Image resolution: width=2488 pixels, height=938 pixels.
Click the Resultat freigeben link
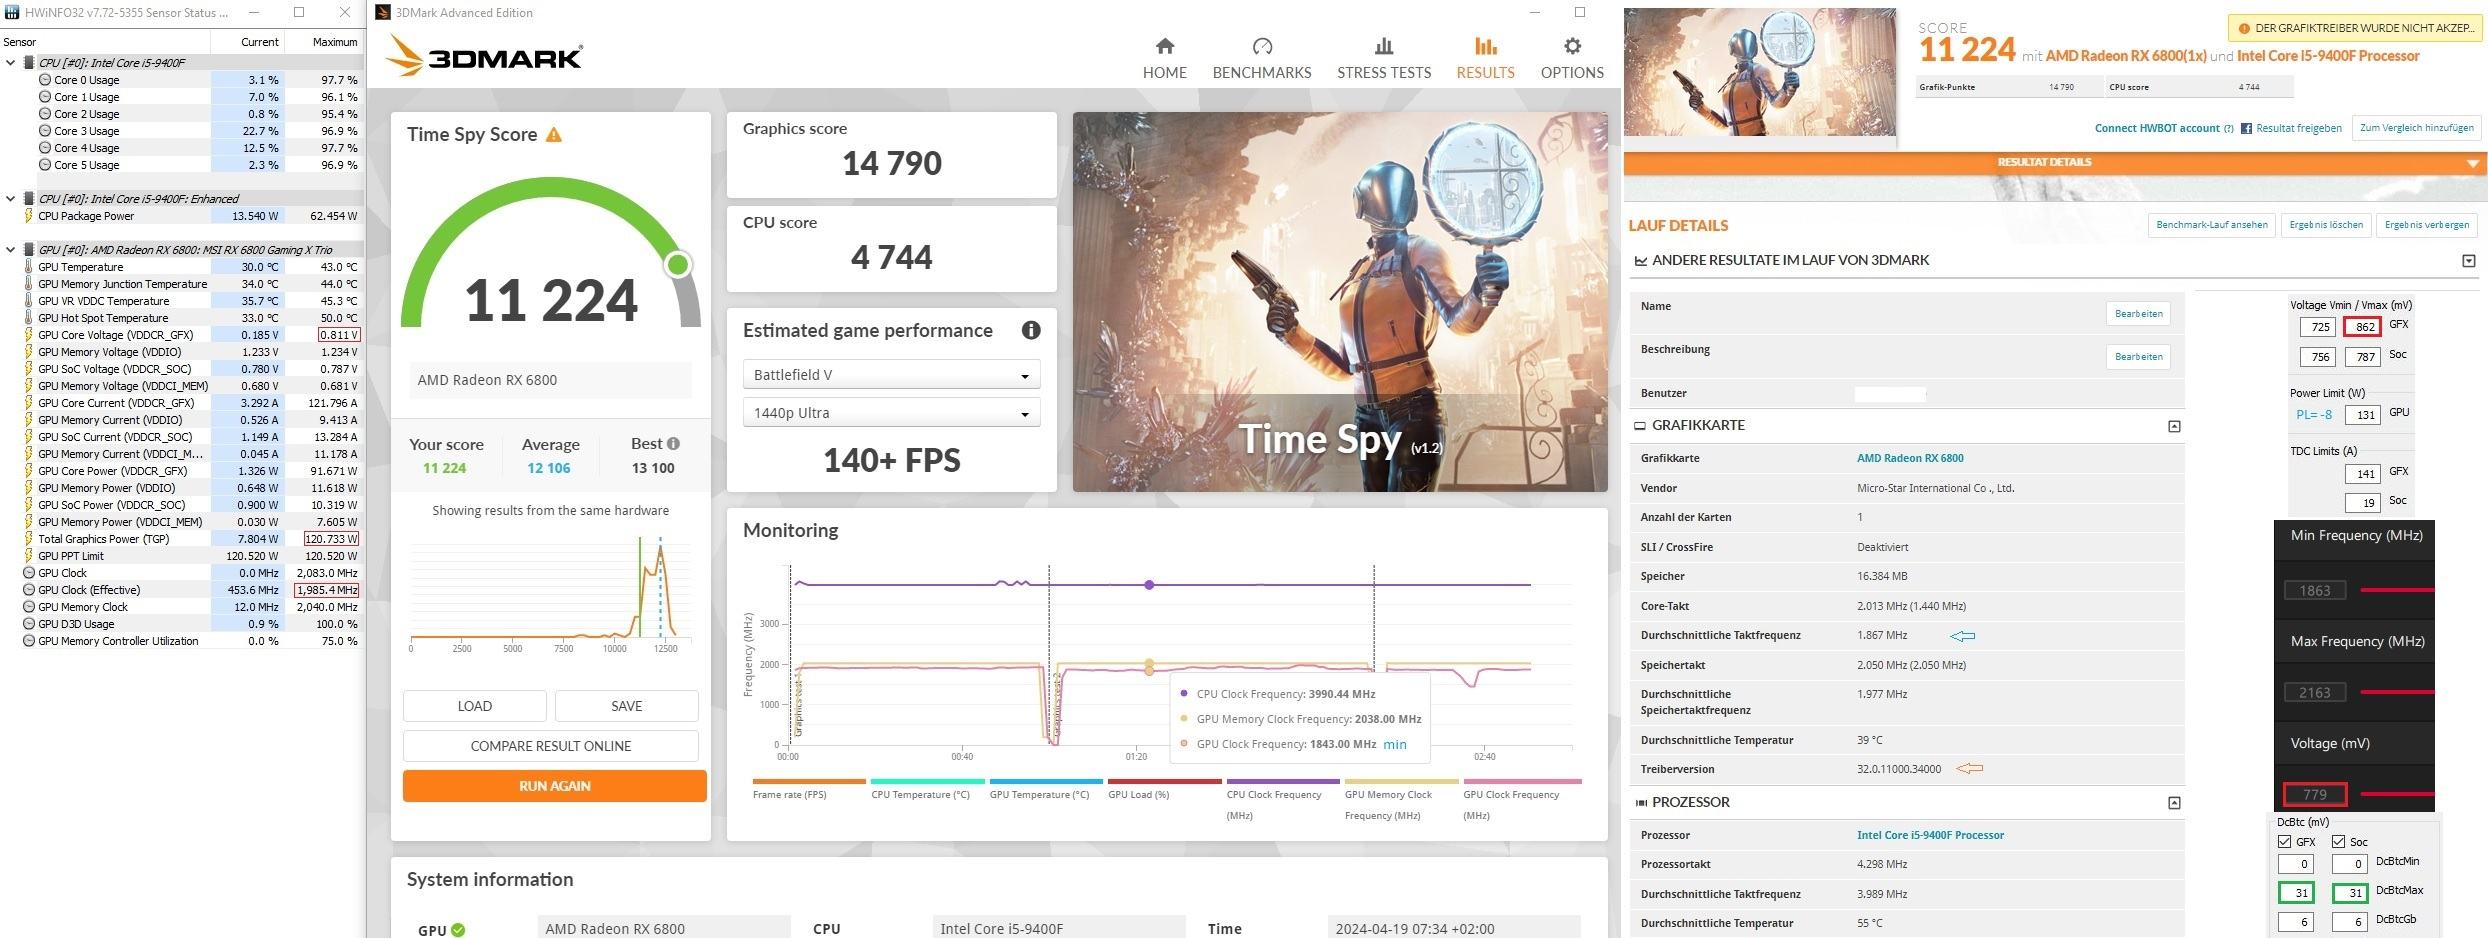pyautogui.click(x=2298, y=128)
